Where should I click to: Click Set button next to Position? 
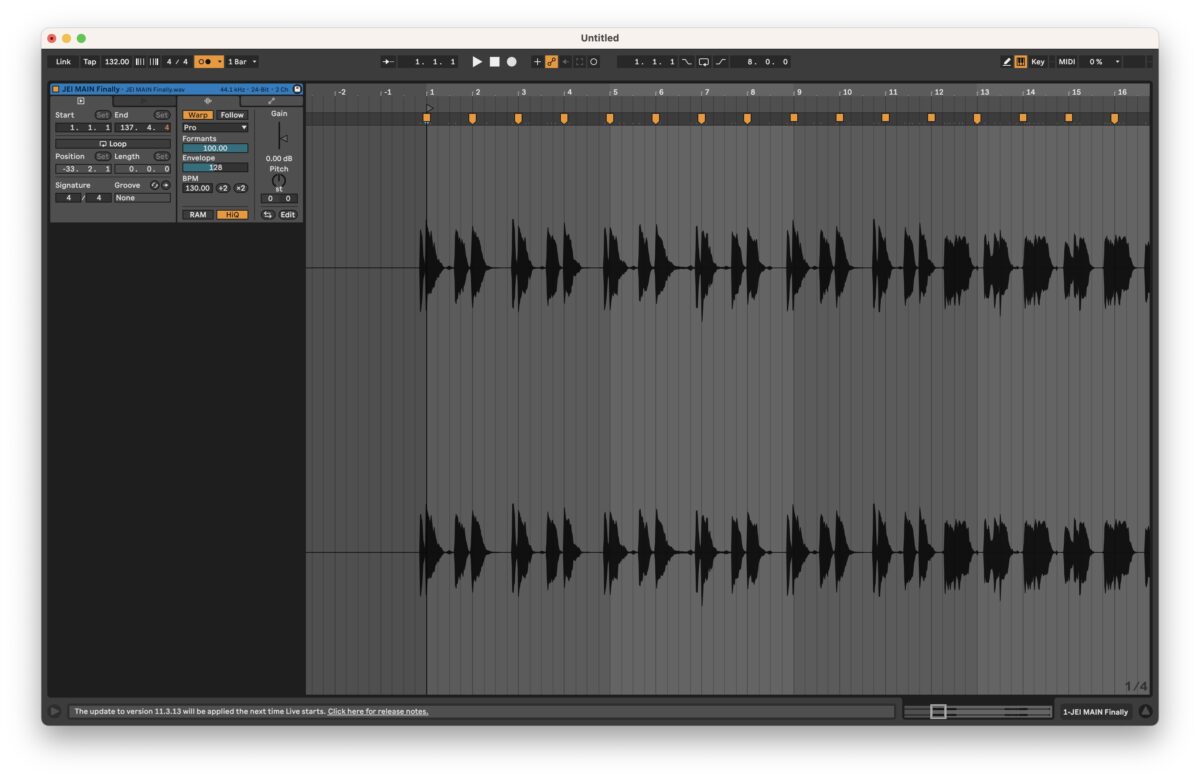pos(102,156)
